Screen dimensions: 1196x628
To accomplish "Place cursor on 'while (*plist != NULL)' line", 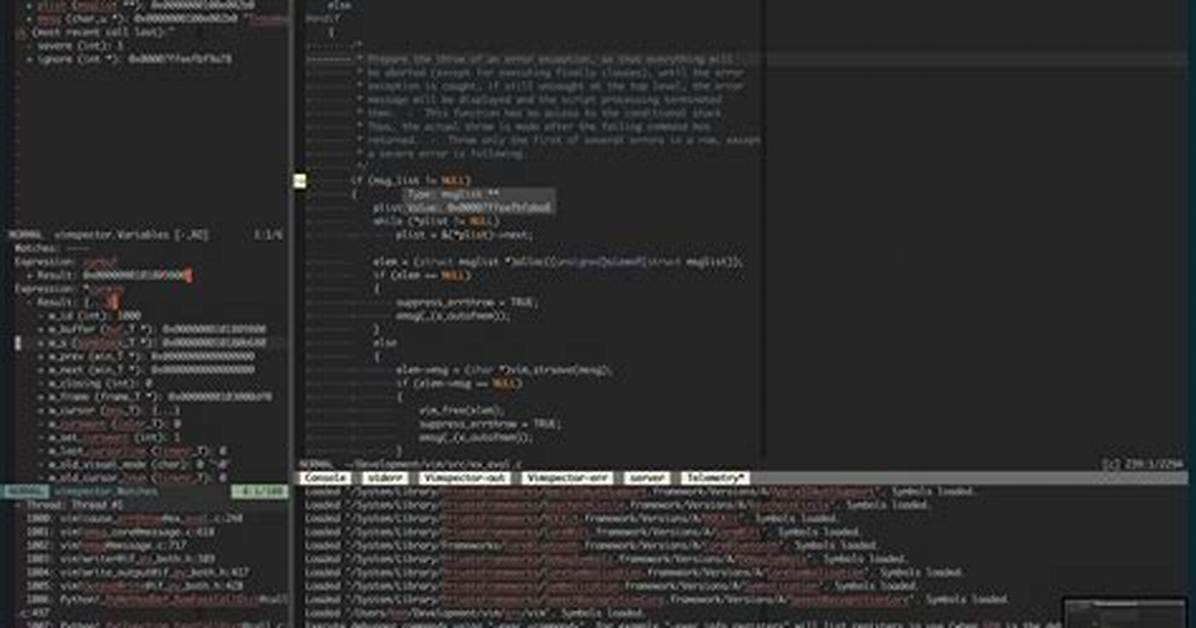I will click(x=436, y=221).
